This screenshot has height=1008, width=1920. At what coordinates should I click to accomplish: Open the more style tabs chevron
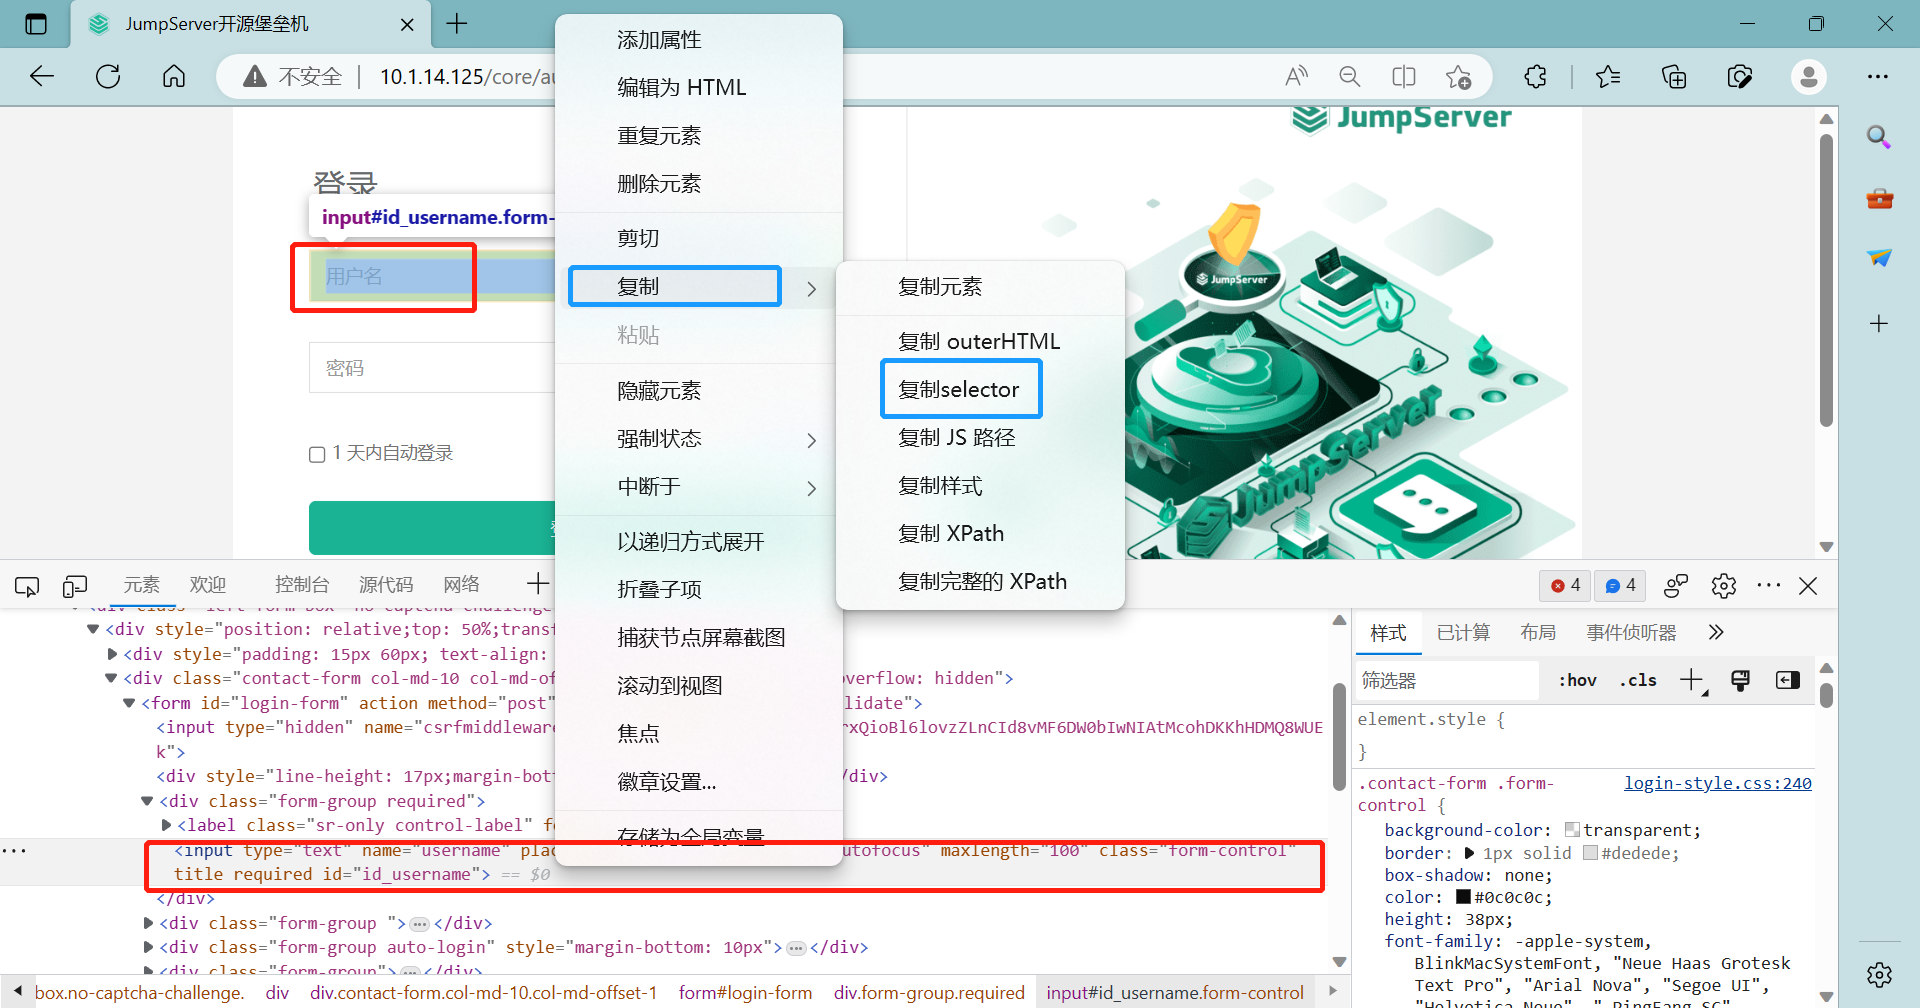1717,632
